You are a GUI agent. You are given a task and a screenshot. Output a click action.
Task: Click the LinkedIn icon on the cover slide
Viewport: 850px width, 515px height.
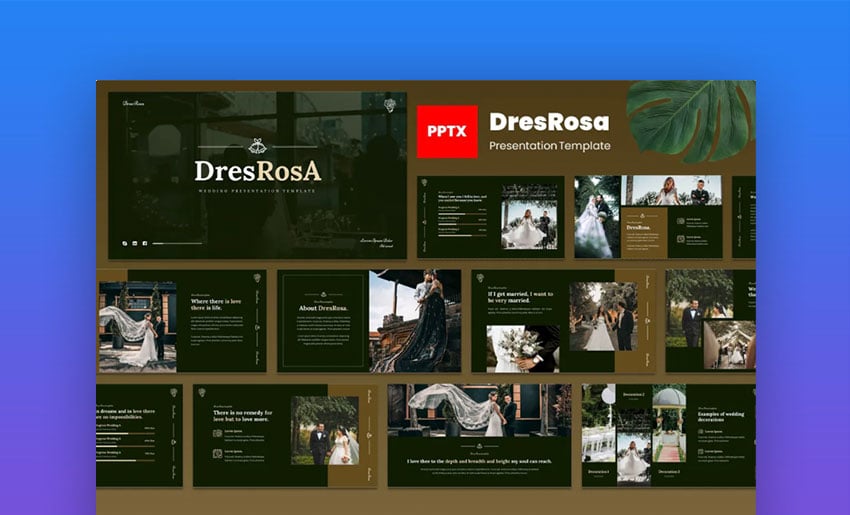(134, 243)
